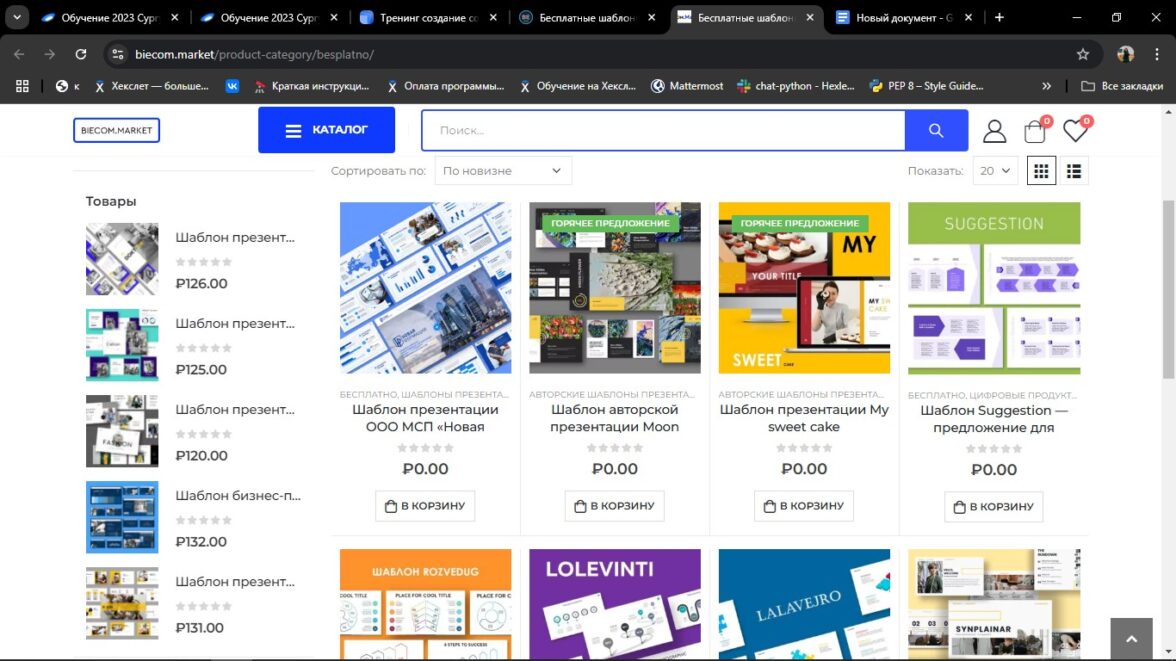The width and height of the screenshot is (1176, 661).
Task: Bookmark this page with star icon
Action: (x=1082, y=54)
